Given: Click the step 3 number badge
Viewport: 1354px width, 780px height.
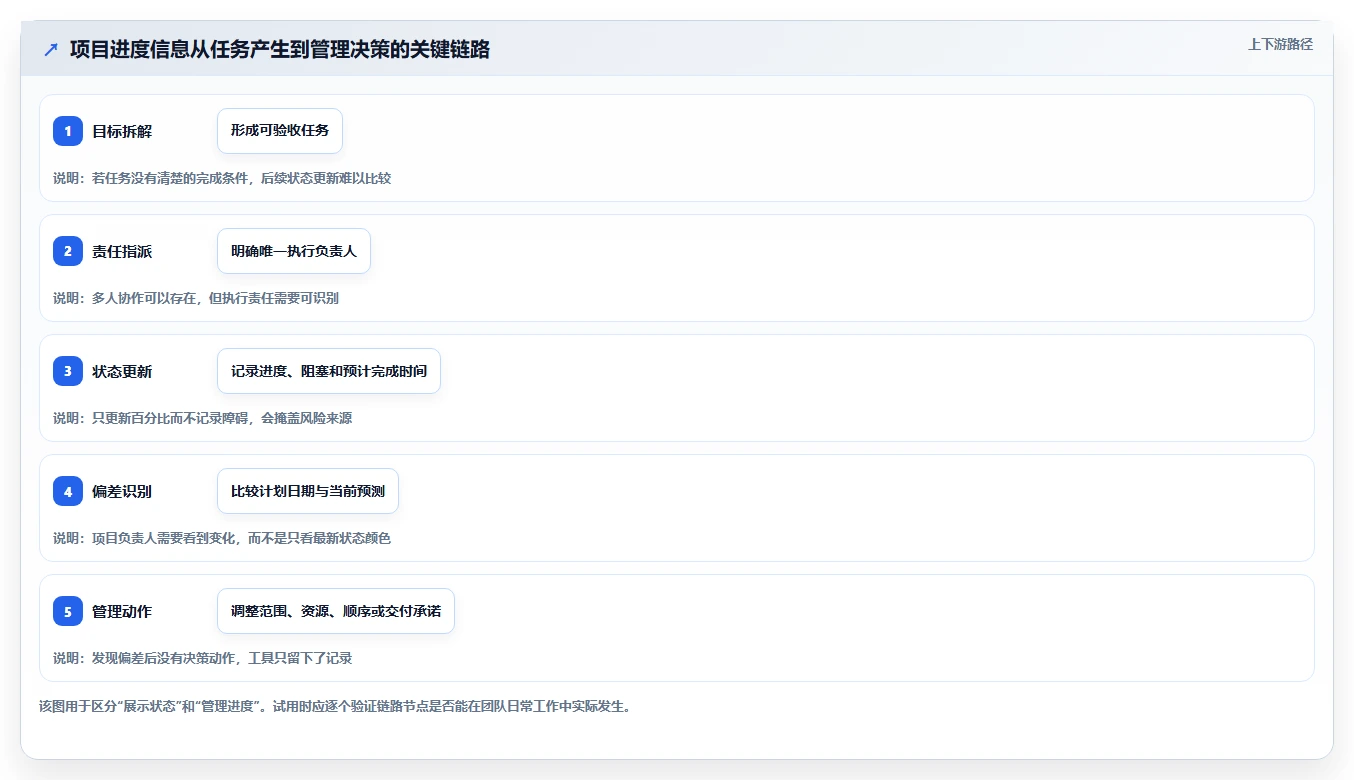Looking at the screenshot, I should click(x=68, y=371).
